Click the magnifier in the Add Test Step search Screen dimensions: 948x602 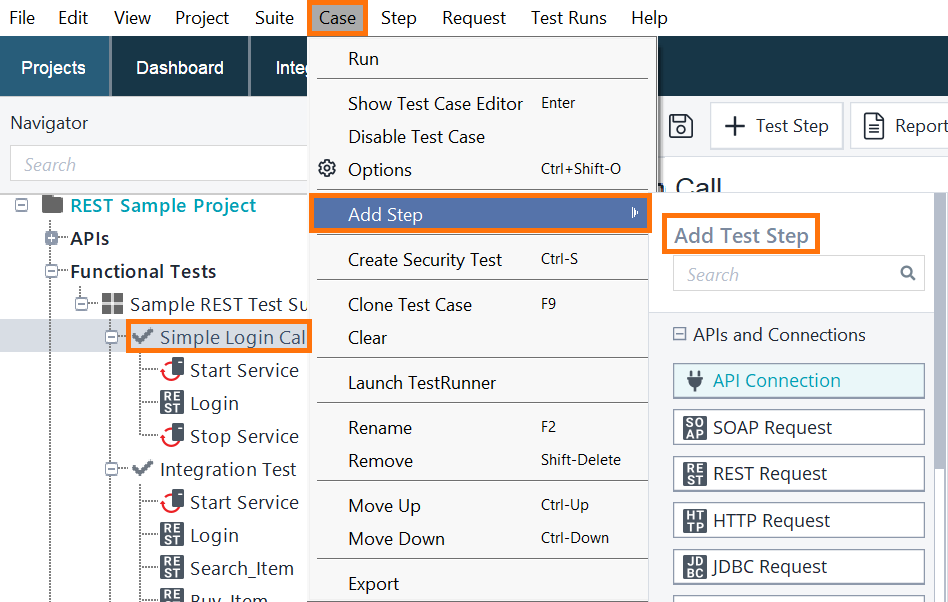(907, 273)
